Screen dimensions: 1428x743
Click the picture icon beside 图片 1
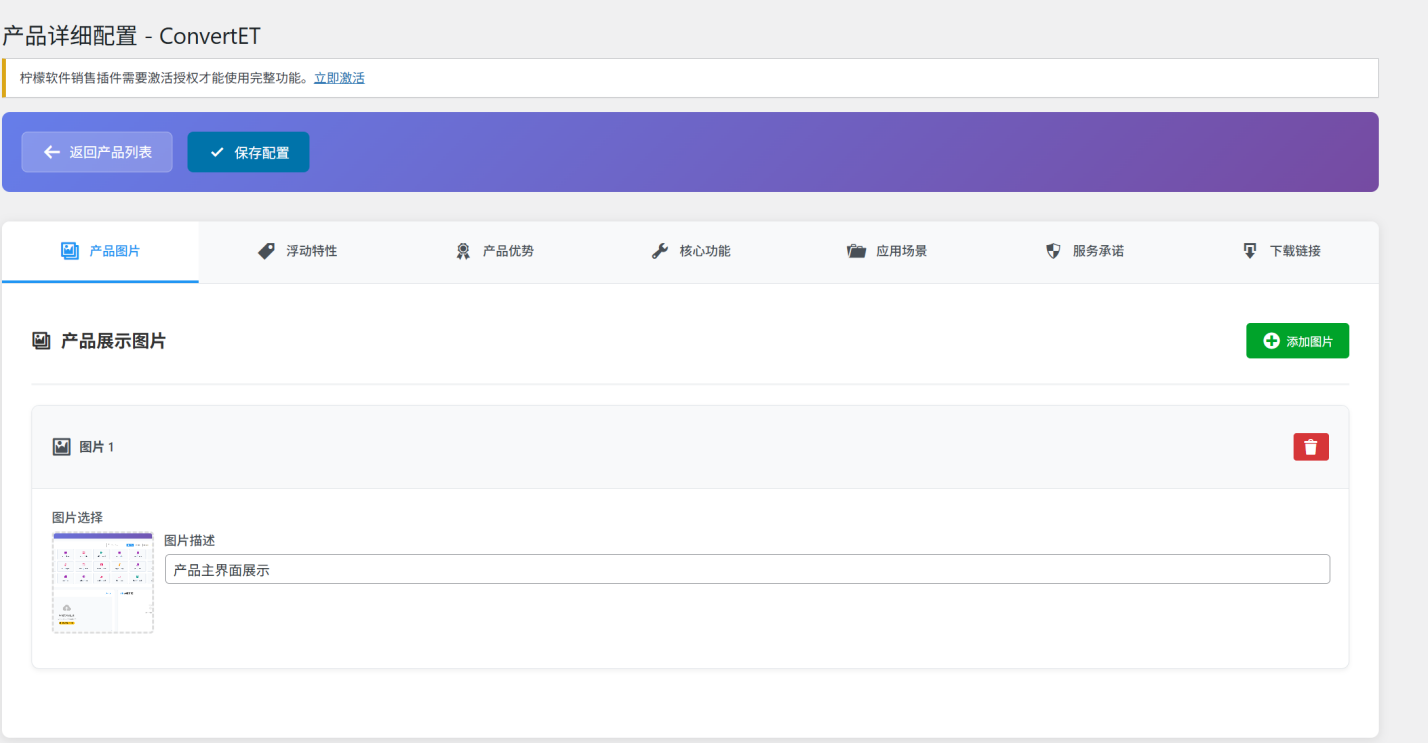[x=62, y=447]
